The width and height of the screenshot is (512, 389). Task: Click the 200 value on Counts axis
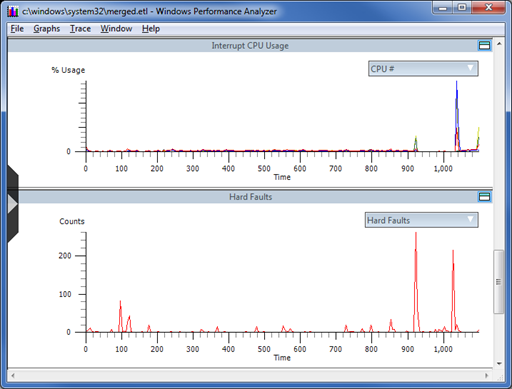click(65, 256)
